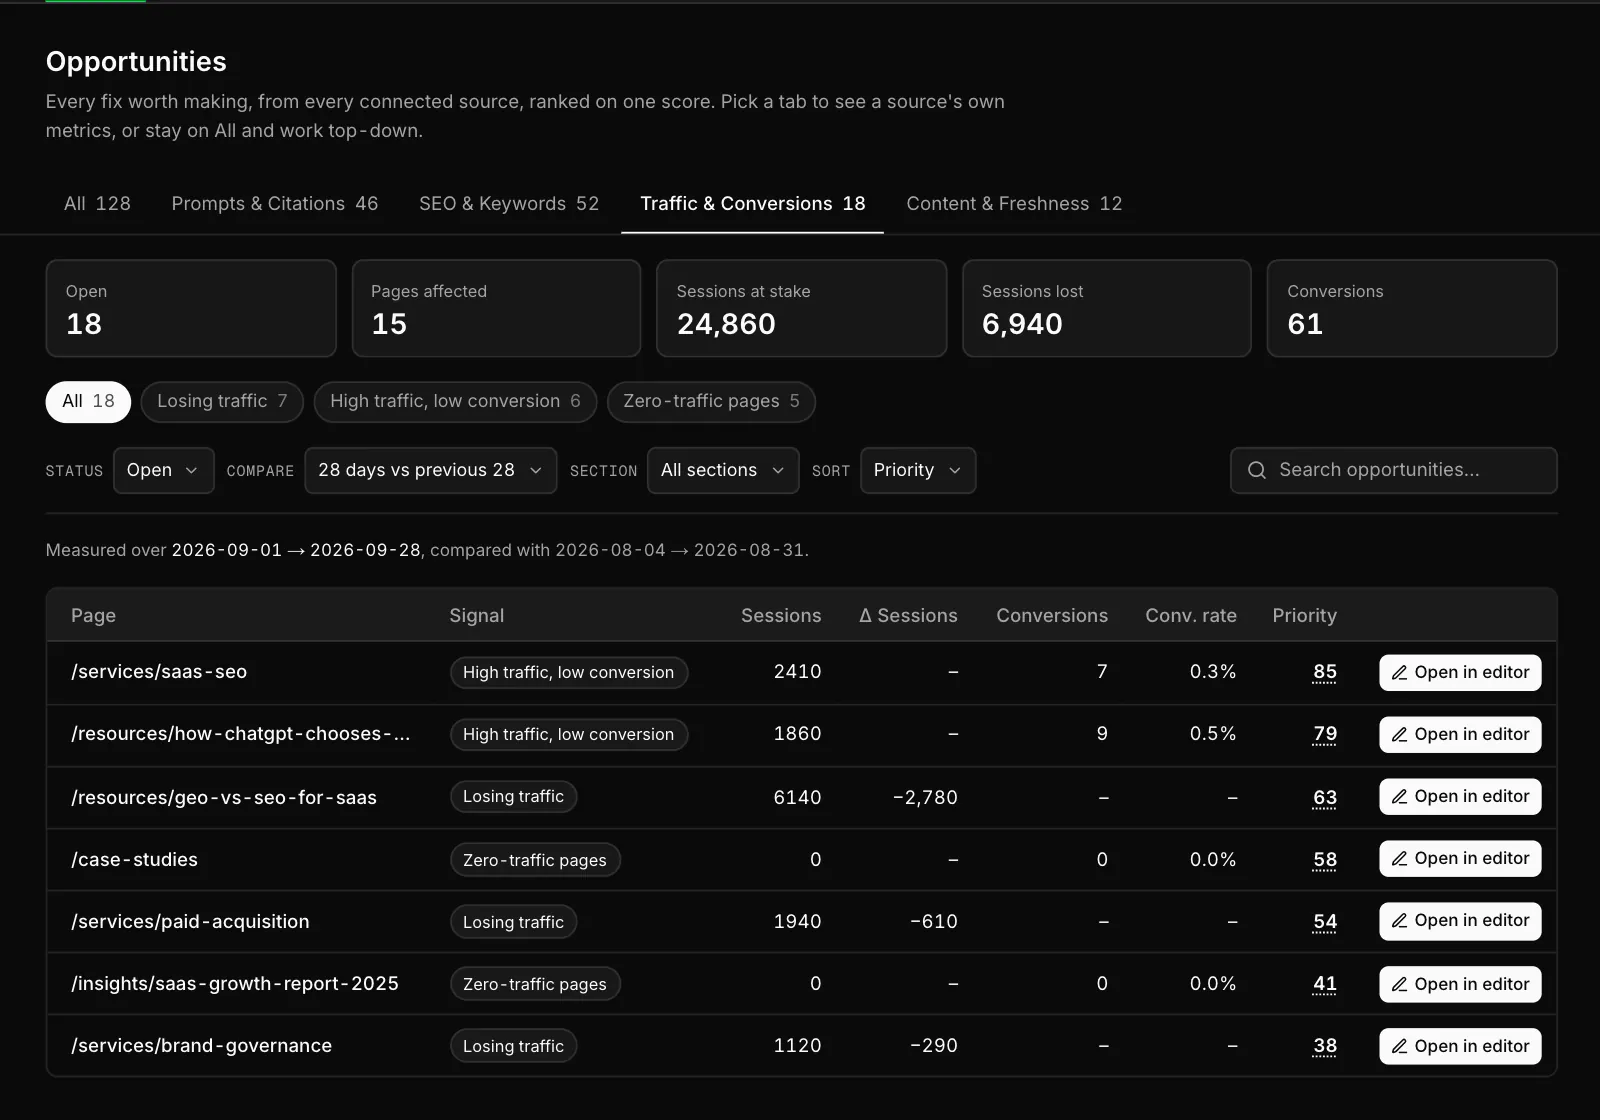Click the Sessions lost card

tap(1106, 308)
